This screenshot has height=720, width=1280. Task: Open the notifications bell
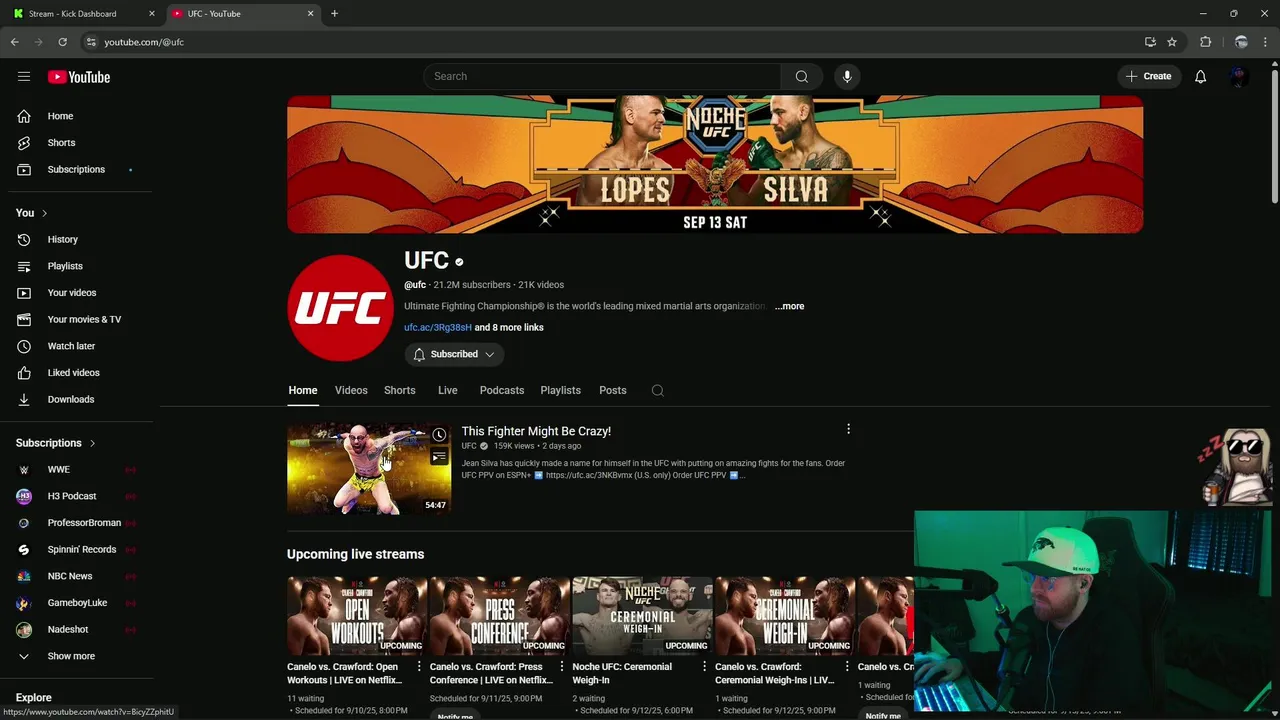pos(1200,76)
